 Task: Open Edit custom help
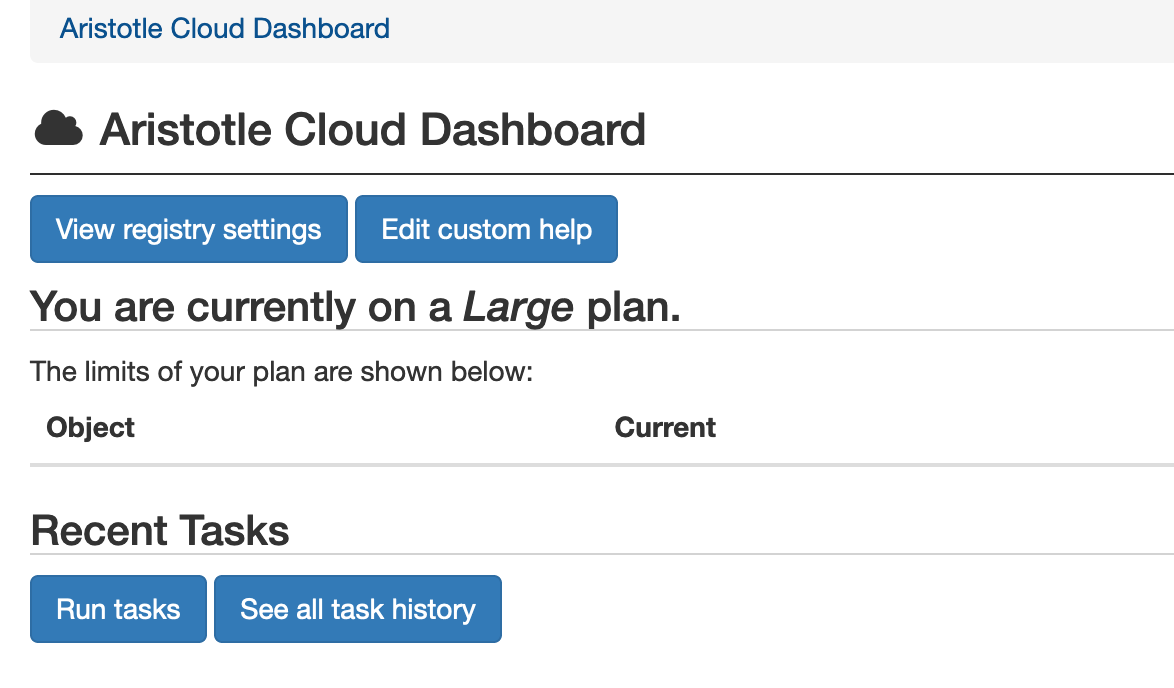(486, 229)
